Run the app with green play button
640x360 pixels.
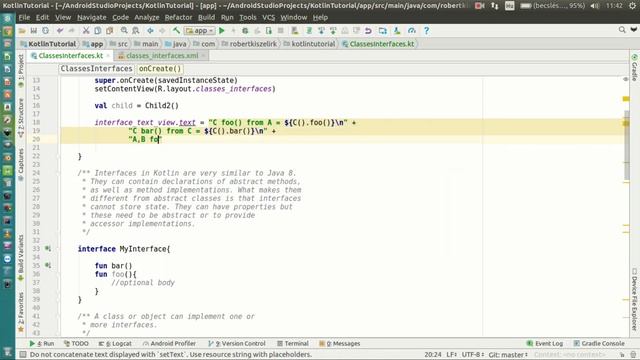coord(222,31)
